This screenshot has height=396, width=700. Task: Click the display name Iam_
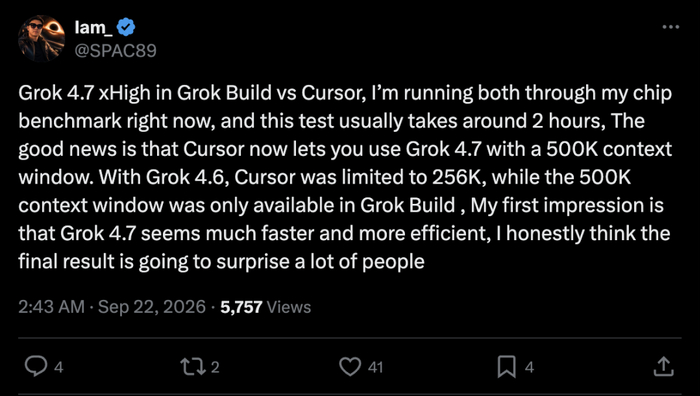click(x=93, y=28)
